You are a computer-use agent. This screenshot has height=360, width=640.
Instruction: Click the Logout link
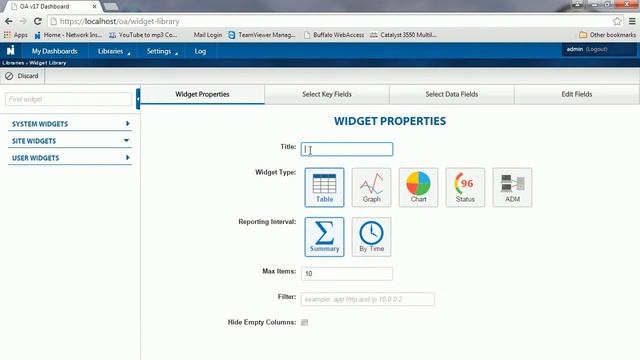(x=597, y=49)
